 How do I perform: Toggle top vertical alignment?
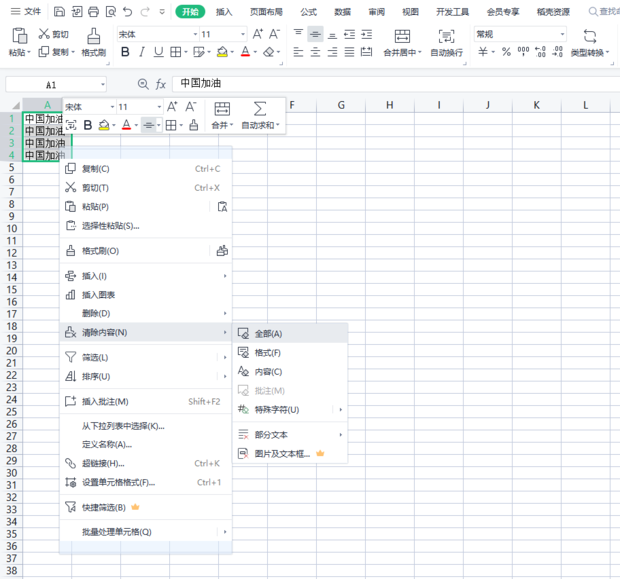click(x=298, y=34)
